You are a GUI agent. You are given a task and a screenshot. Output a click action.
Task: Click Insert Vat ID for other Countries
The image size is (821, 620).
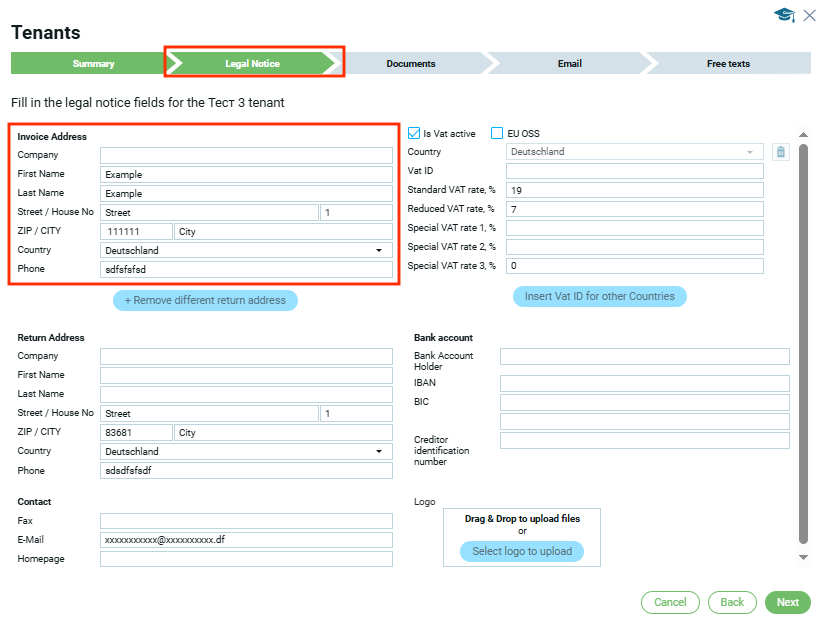click(x=600, y=296)
